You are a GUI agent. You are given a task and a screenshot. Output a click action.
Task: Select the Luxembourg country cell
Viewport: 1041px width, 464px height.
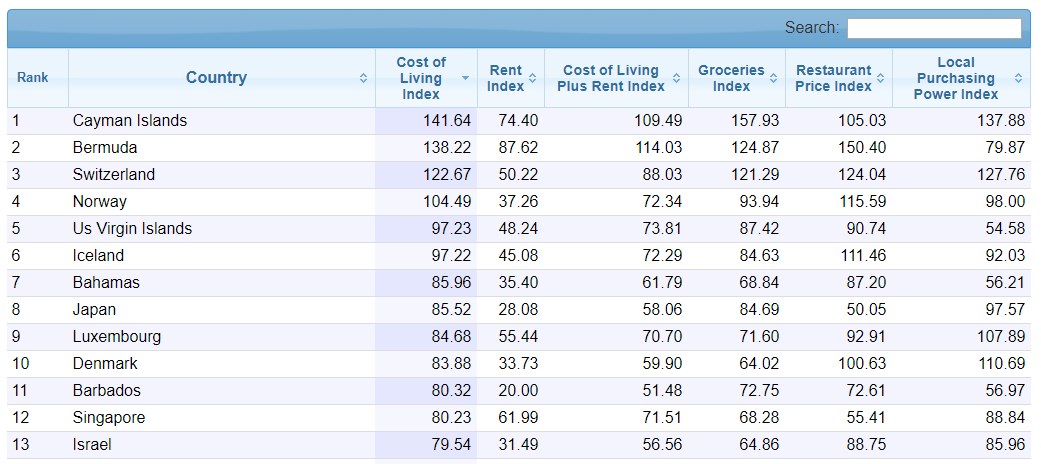(x=117, y=337)
